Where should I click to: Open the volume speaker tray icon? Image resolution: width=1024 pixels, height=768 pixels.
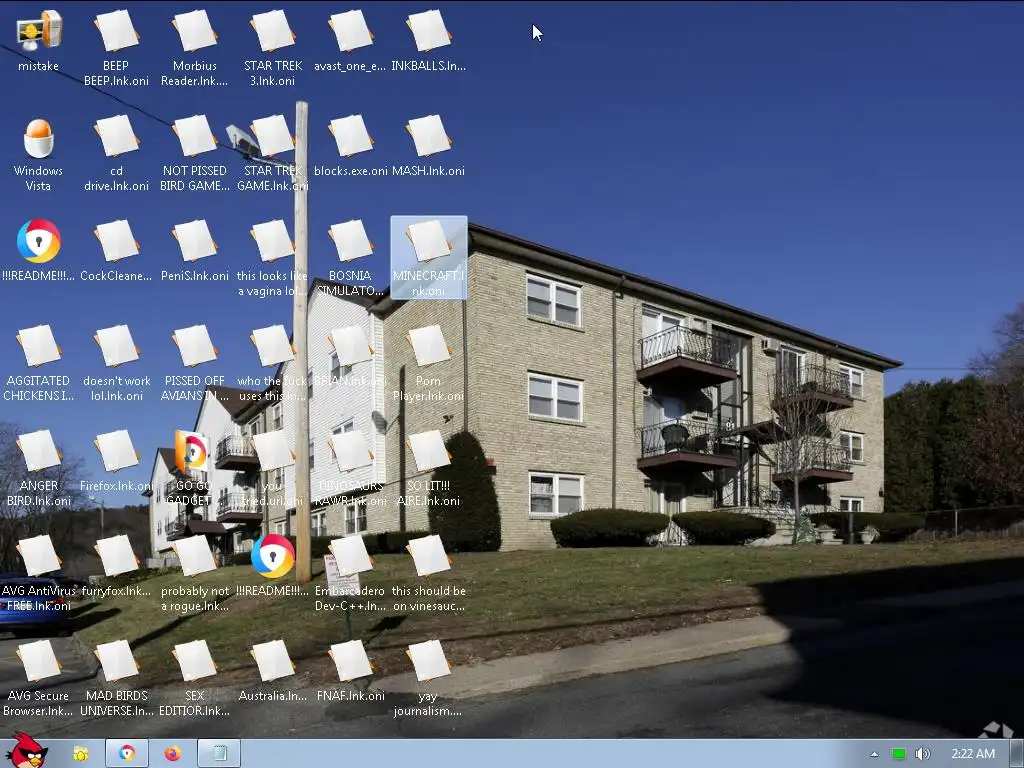pyautogui.click(x=922, y=754)
